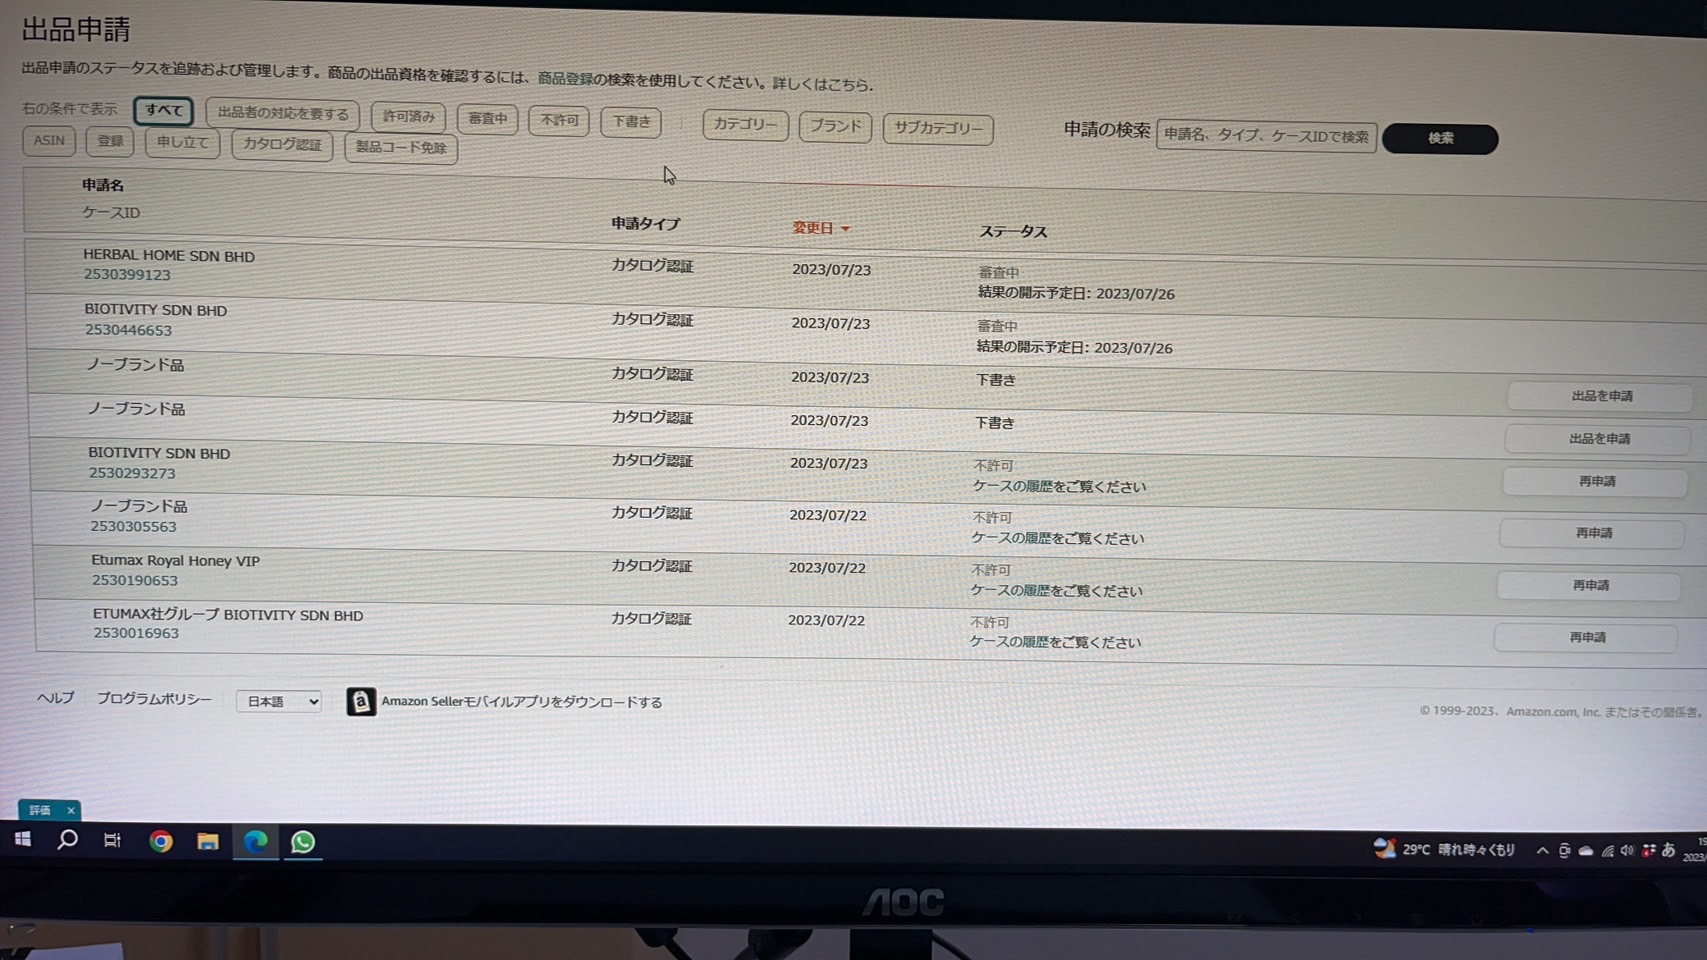Click ケースの履歴をご覧ください for case 2530190653
The width and height of the screenshot is (1707, 960).
coord(1056,591)
